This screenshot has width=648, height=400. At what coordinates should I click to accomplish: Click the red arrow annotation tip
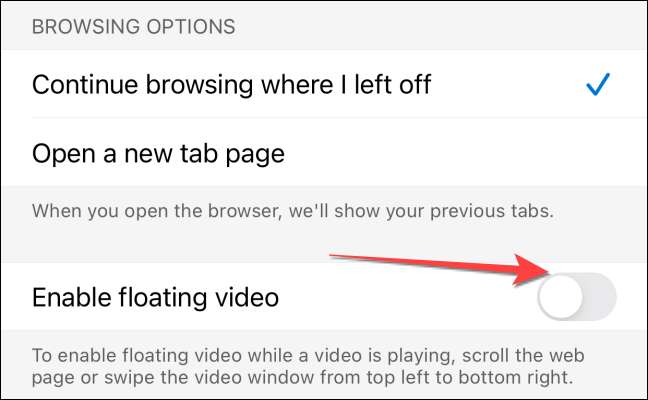pos(545,271)
